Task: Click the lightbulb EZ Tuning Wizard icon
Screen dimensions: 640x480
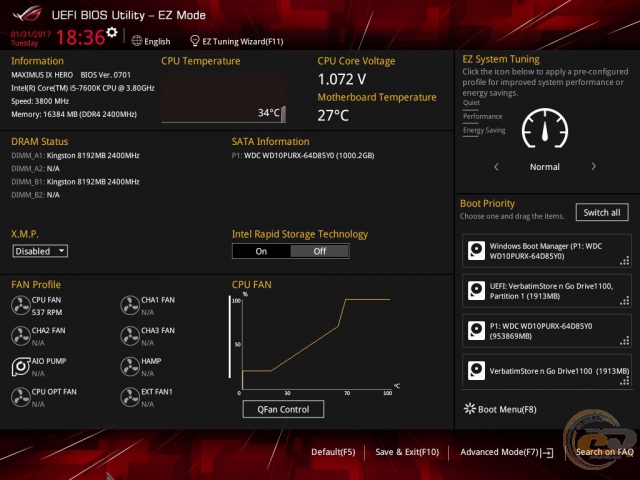Action: click(x=195, y=41)
